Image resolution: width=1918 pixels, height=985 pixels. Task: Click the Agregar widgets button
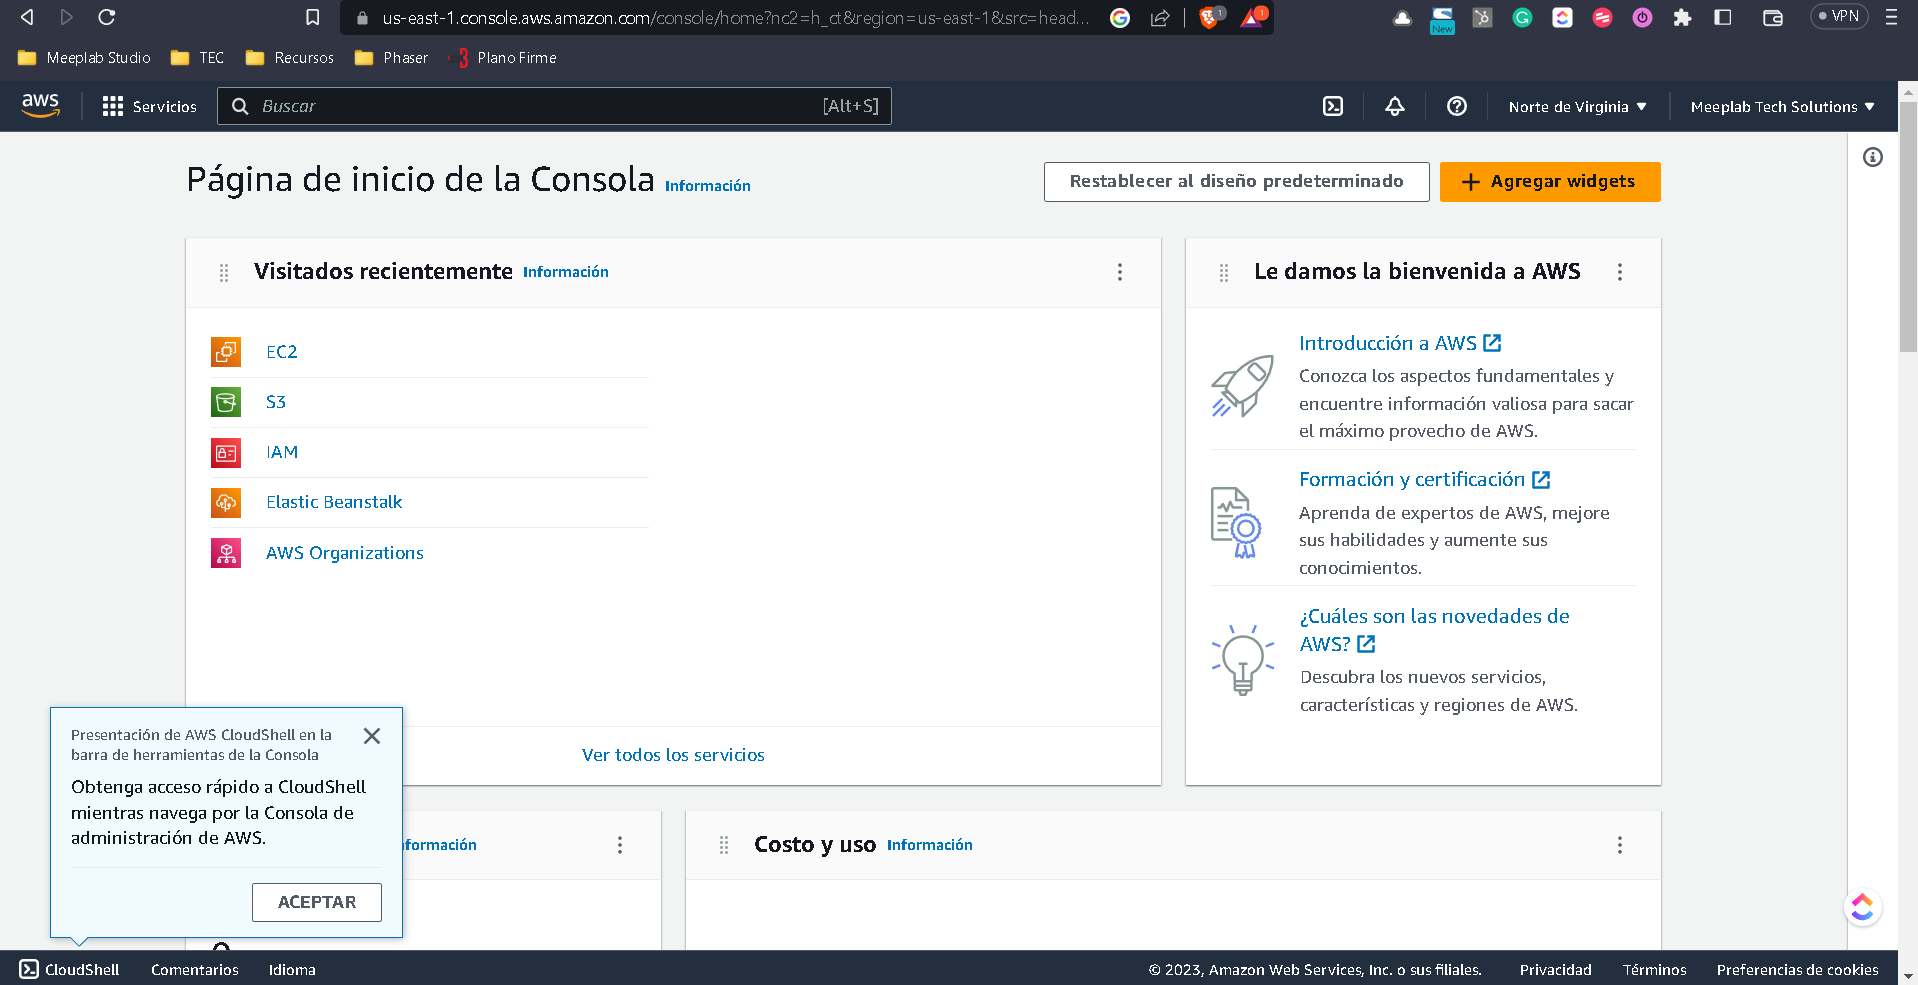[x=1549, y=182]
